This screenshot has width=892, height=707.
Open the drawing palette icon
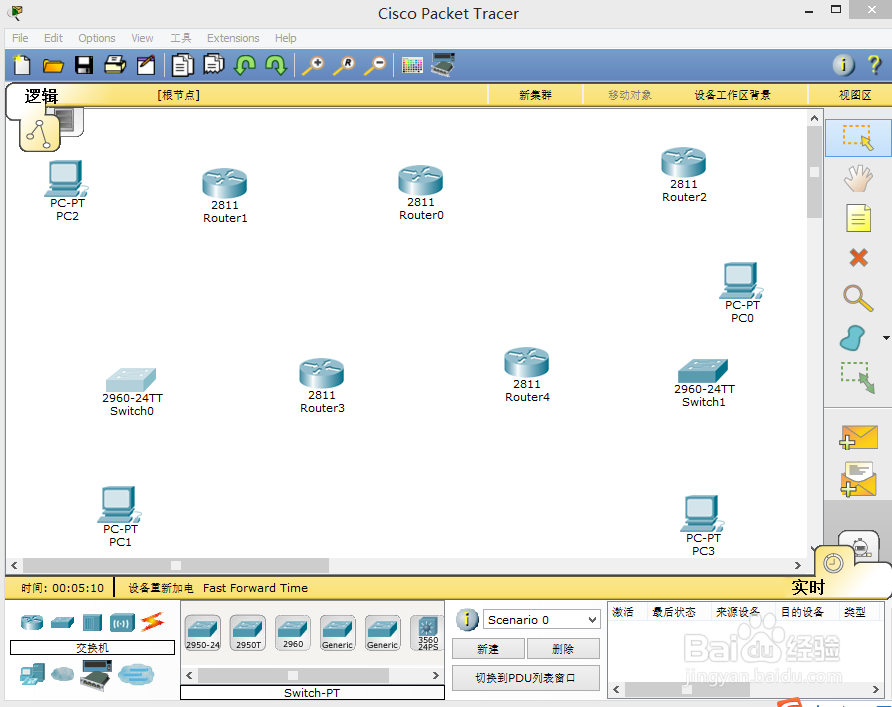(x=412, y=65)
